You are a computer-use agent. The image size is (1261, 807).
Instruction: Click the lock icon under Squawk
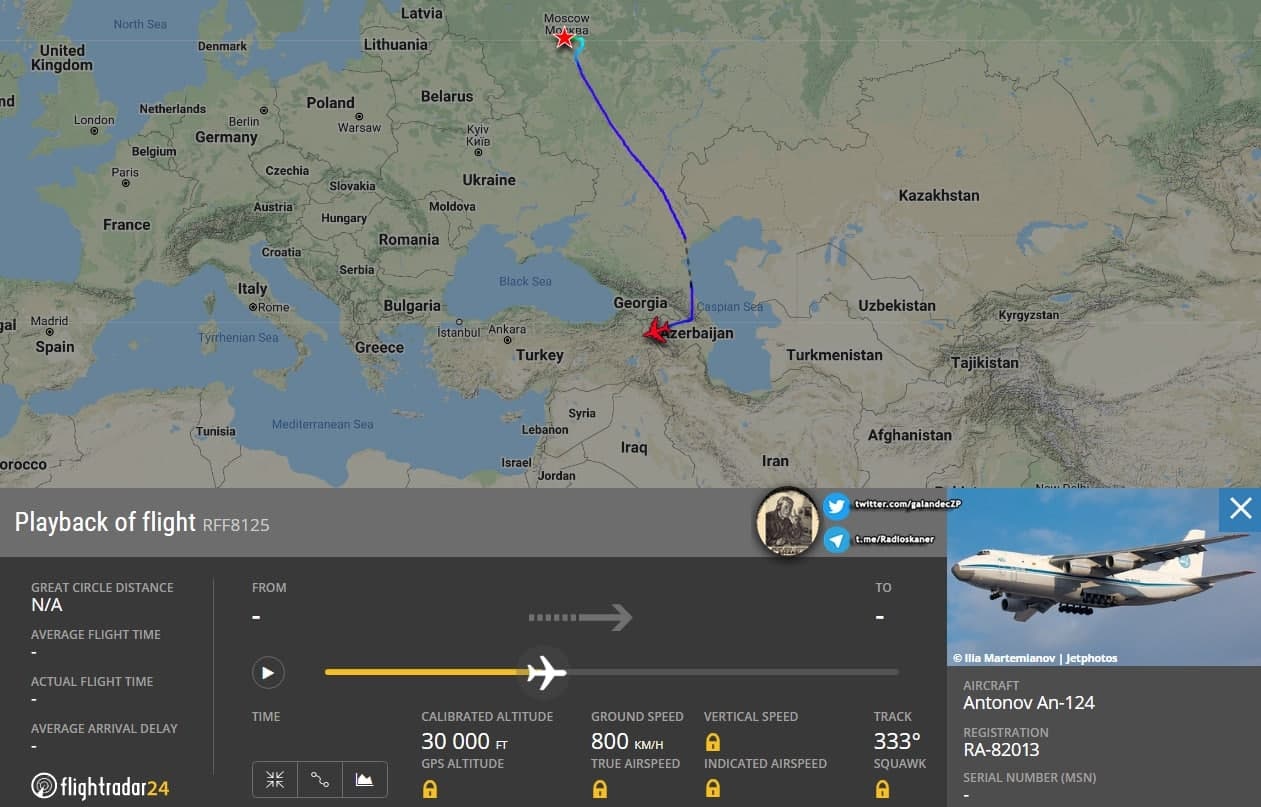[882, 789]
